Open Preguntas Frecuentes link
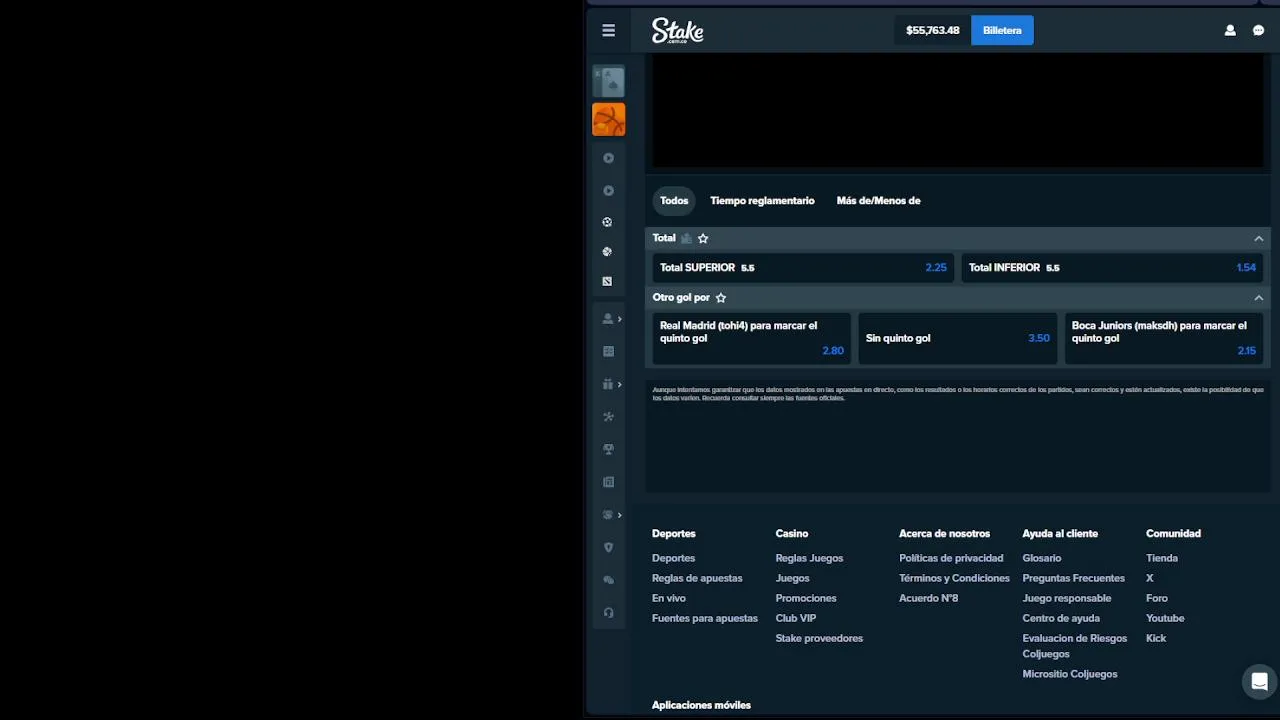 pyautogui.click(x=1073, y=578)
